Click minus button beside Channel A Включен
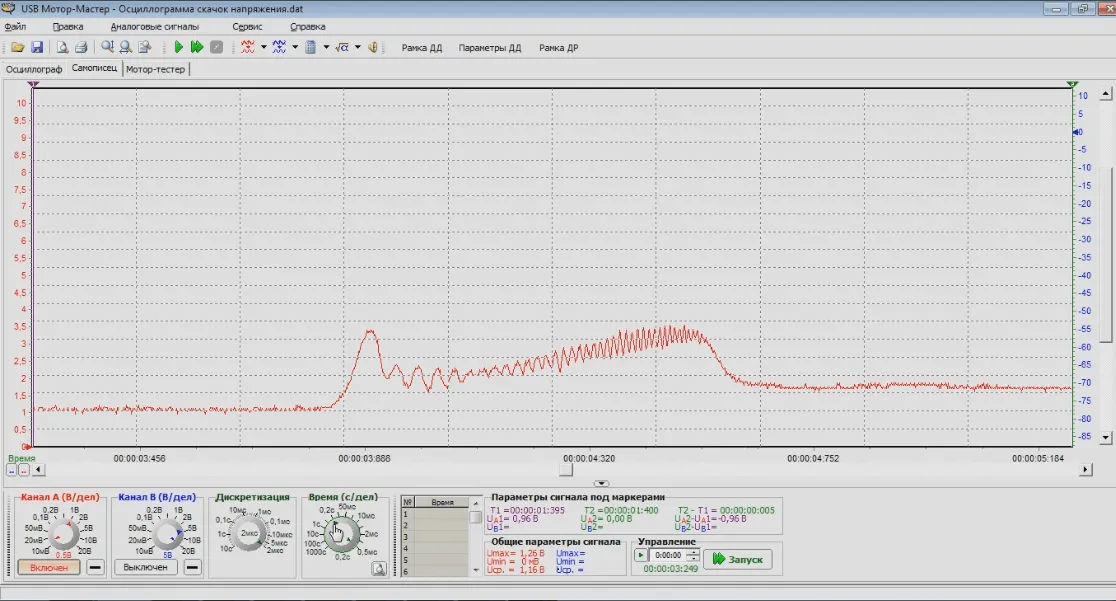The height and width of the screenshot is (601, 1116). point(95,568)
